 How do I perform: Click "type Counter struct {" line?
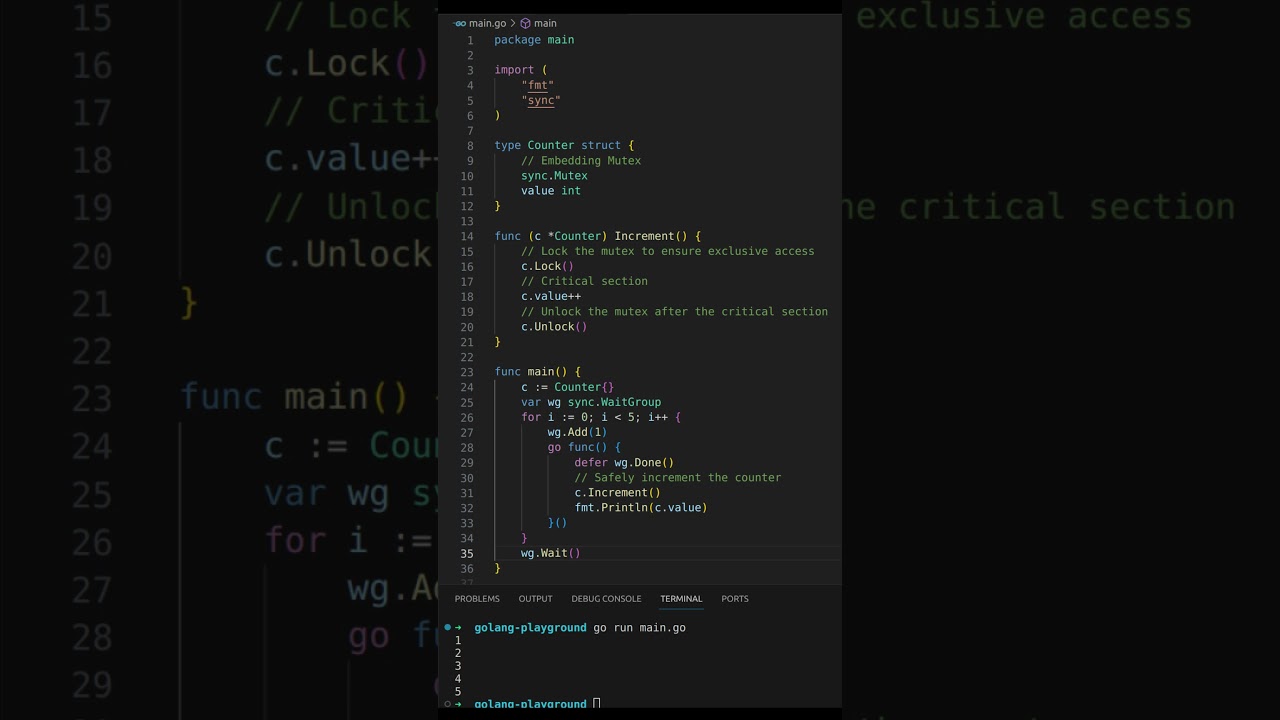(564, 145)
